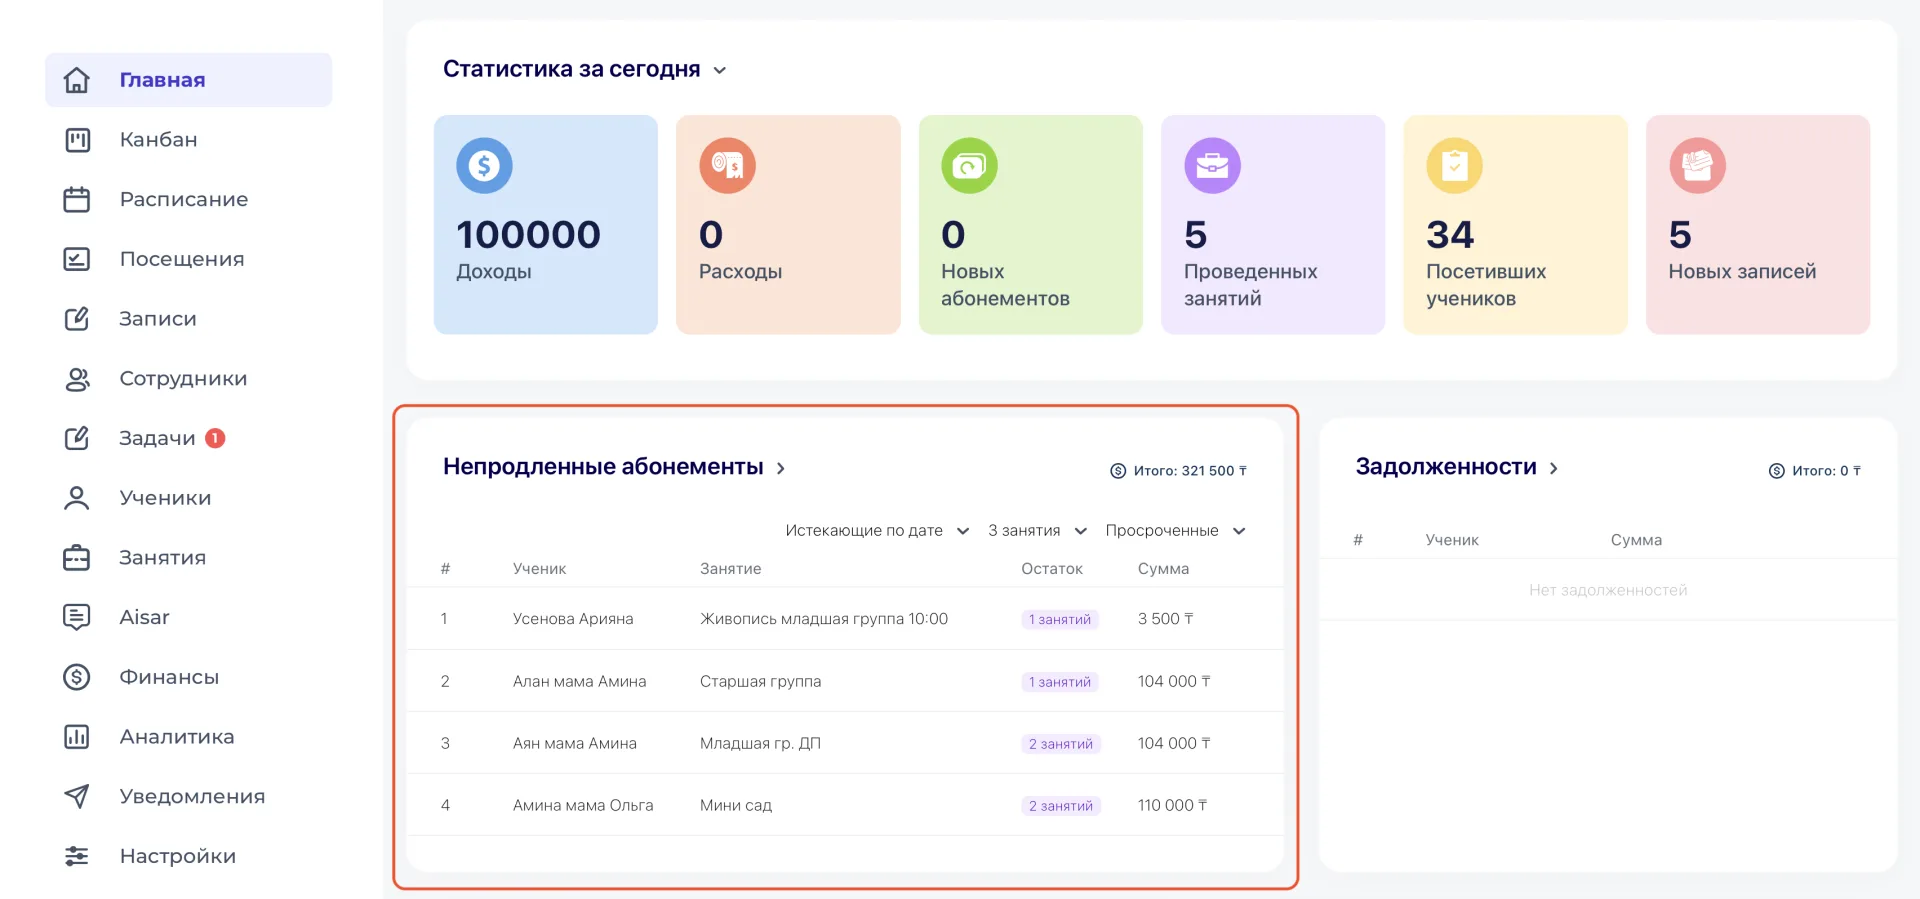The width and height of the screenshot is (1920, 899).
Task: Open student Алан мама Амина
Action: 580,681
